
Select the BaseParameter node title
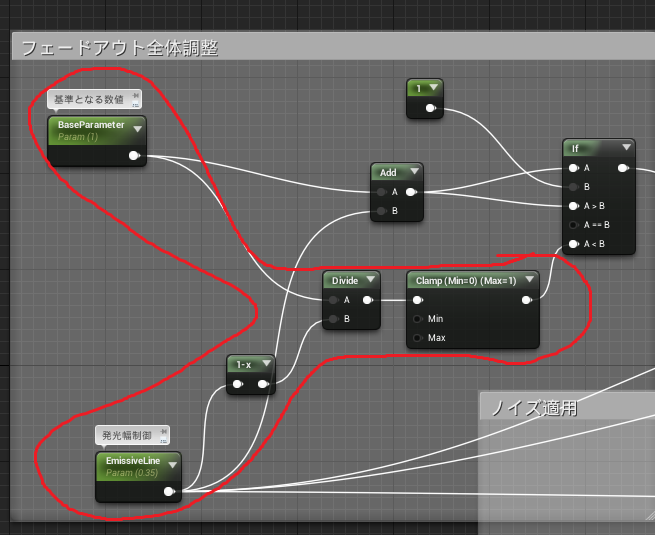point(91,125)
